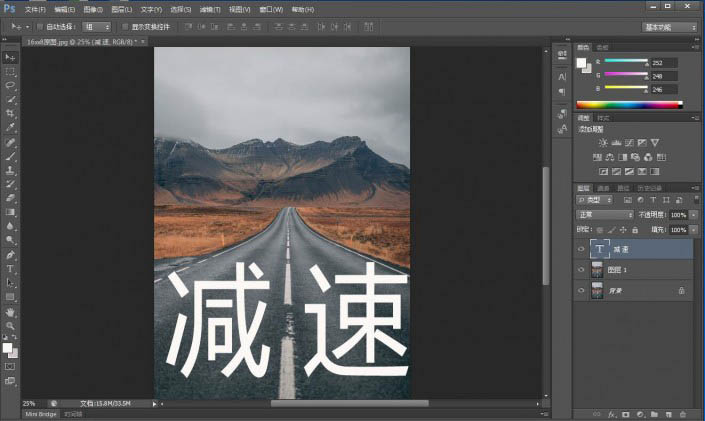Open the blend mode 正常 dropdown

click(x=605, y=215)
